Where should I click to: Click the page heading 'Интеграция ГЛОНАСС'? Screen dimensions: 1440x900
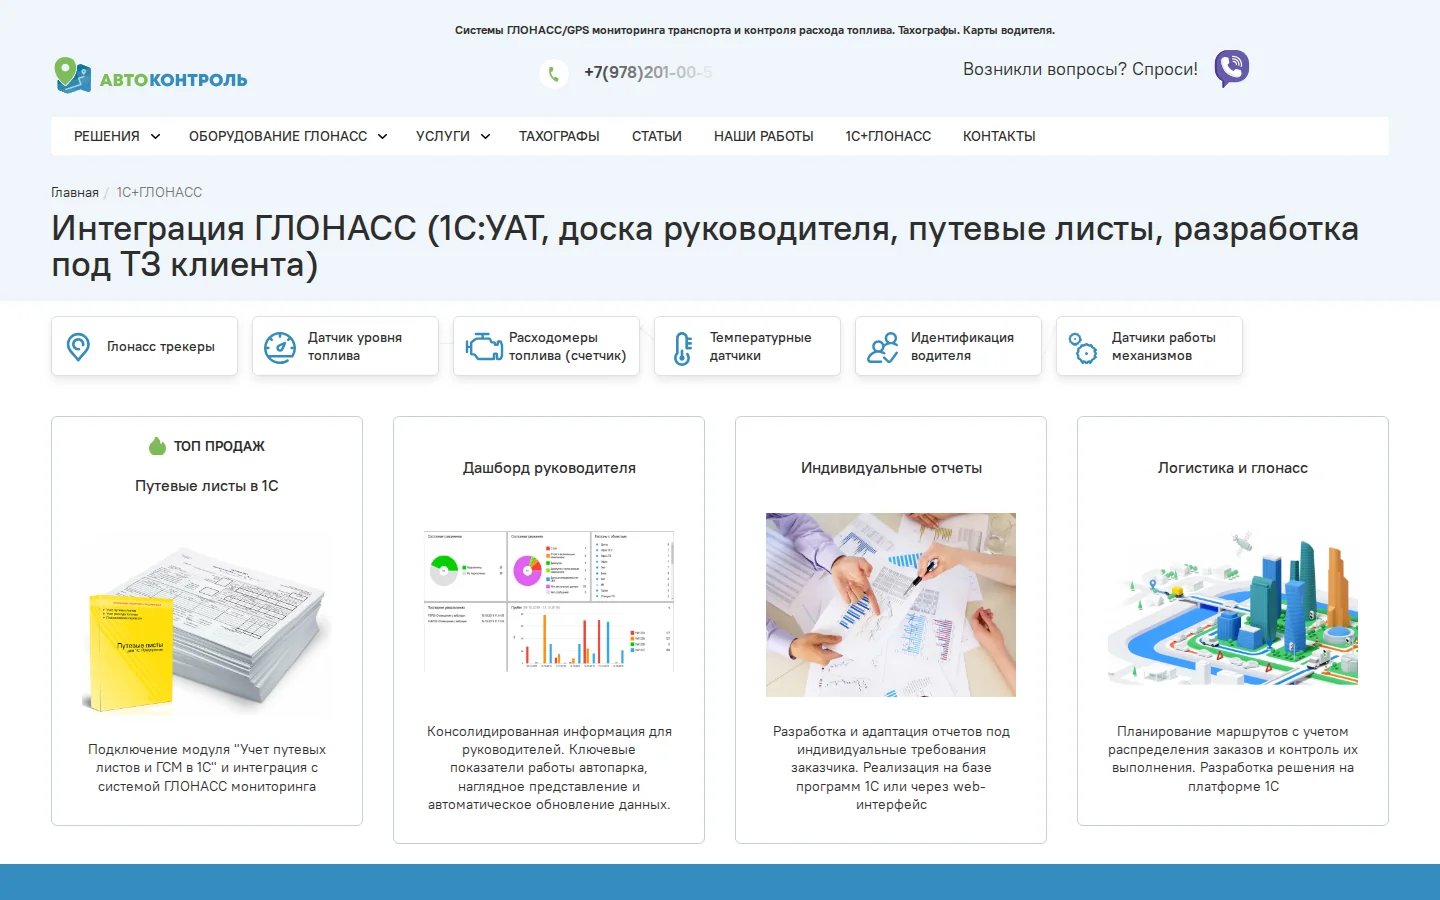(x=705, y=246)
